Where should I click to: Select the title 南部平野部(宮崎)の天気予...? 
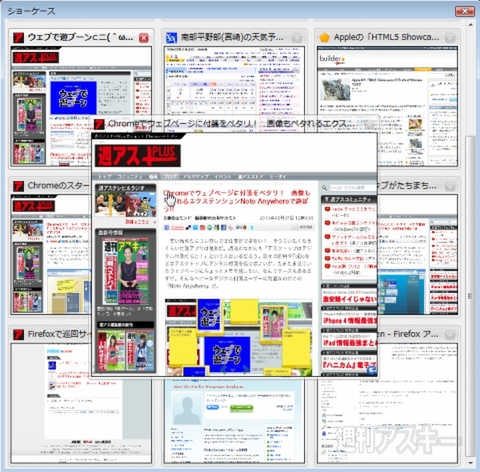232,37
